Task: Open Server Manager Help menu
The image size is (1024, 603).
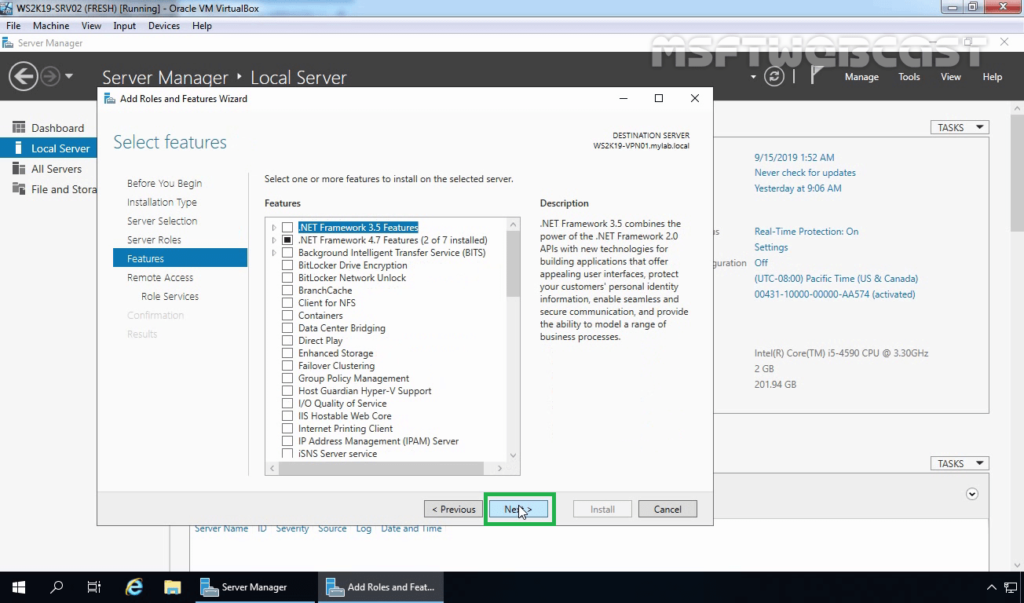Action: click(992, 76)
